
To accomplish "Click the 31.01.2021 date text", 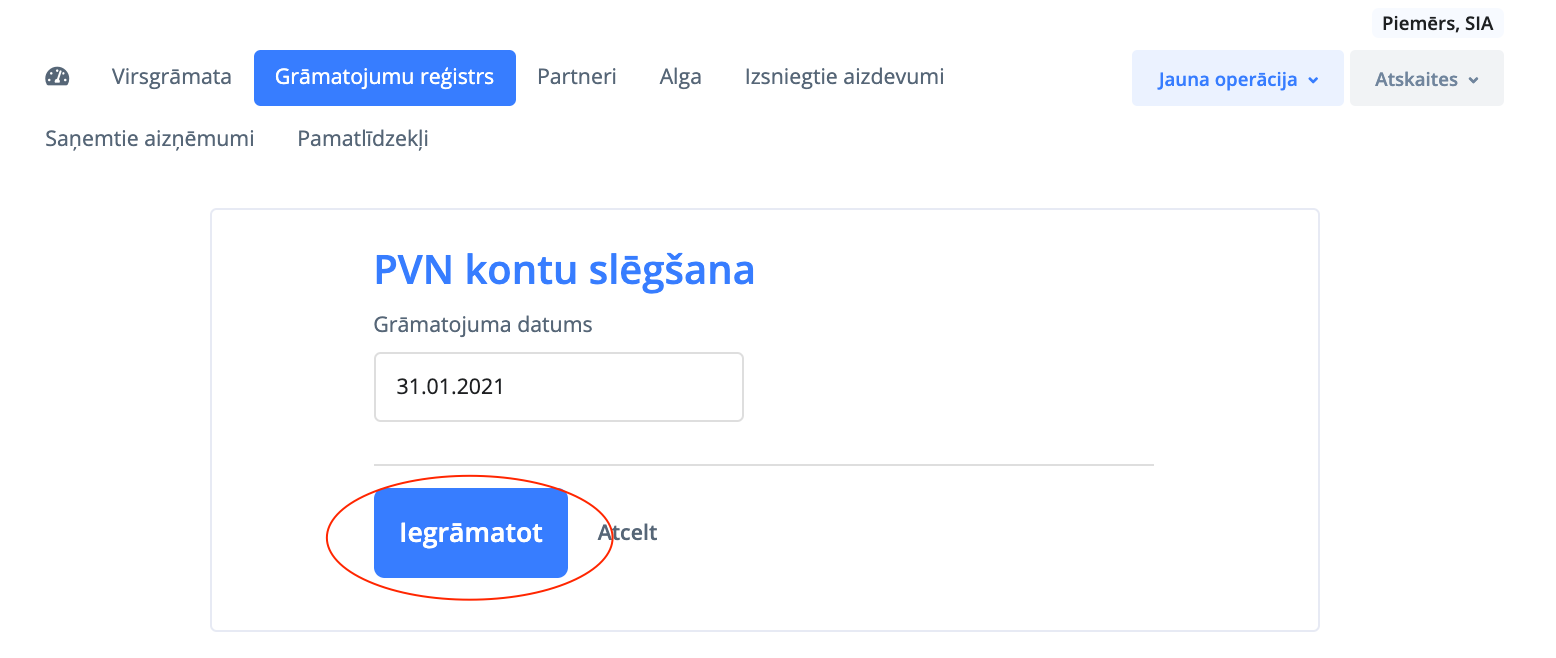I will (450, 386).
